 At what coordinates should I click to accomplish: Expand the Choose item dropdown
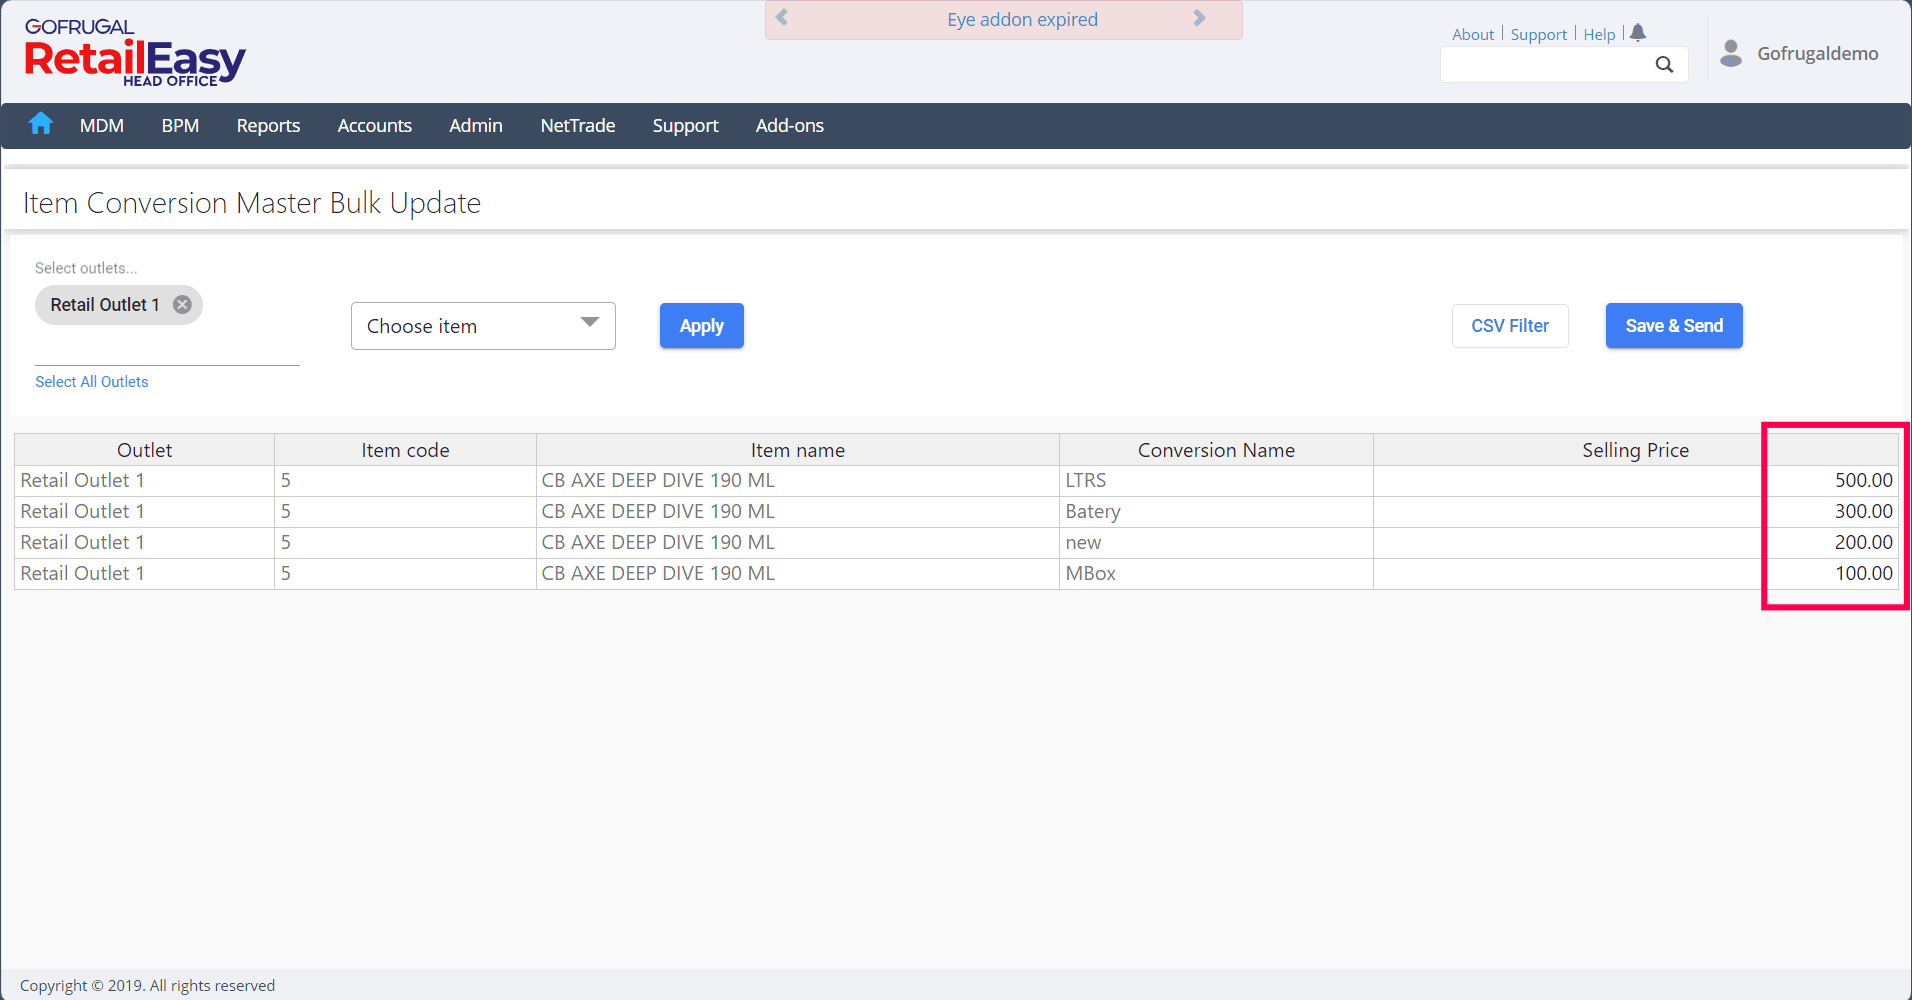483,326
